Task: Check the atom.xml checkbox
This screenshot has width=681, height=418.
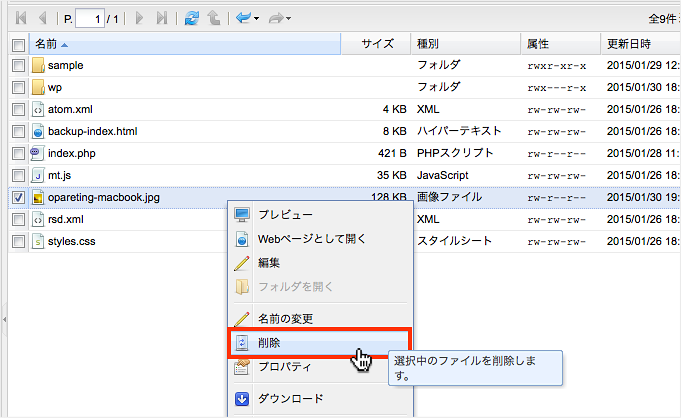Action: click(18, 109)
